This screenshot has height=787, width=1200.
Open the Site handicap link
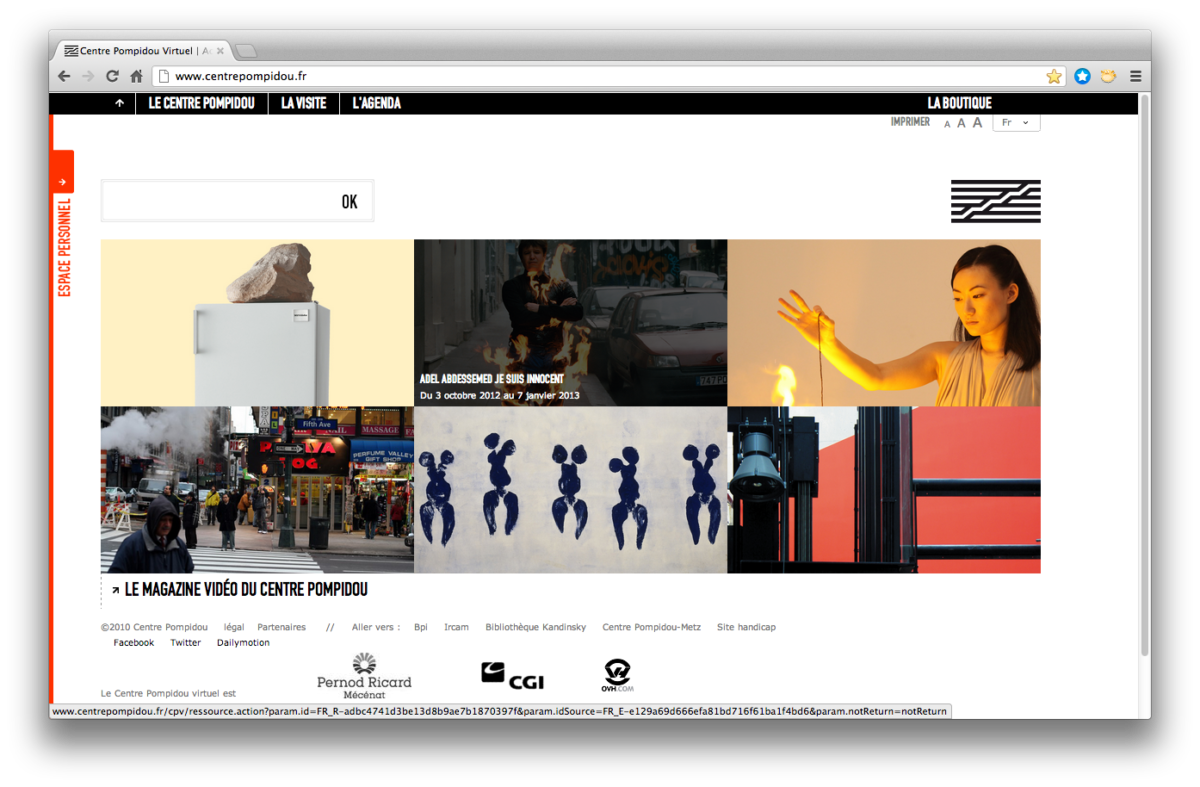746,628
